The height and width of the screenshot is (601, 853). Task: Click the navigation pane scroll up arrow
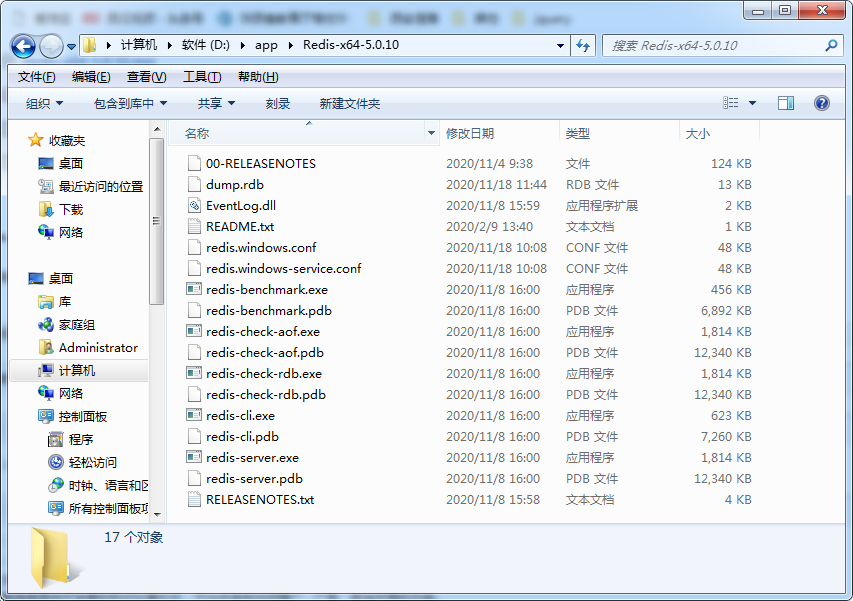pyautogui.click(x=157, y=129)
